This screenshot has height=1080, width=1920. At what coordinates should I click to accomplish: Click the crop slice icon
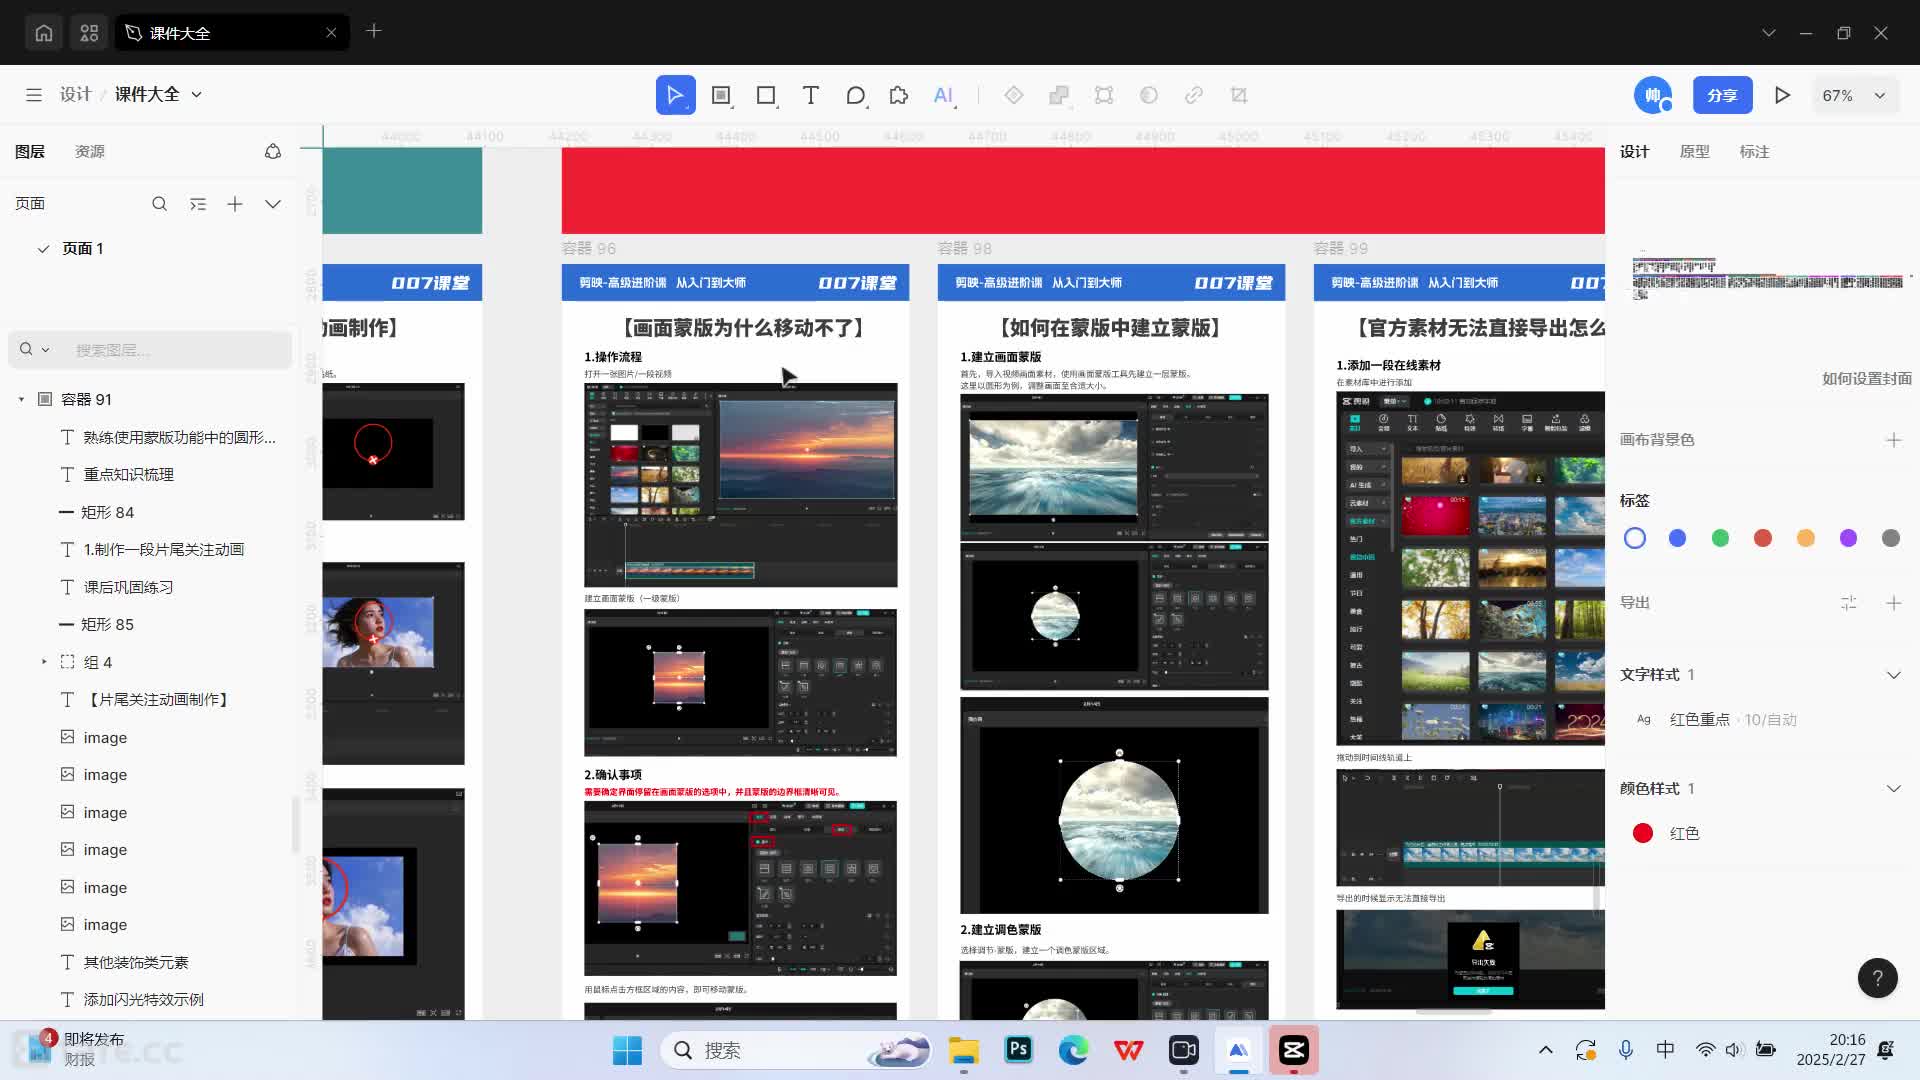point(1239,95)
